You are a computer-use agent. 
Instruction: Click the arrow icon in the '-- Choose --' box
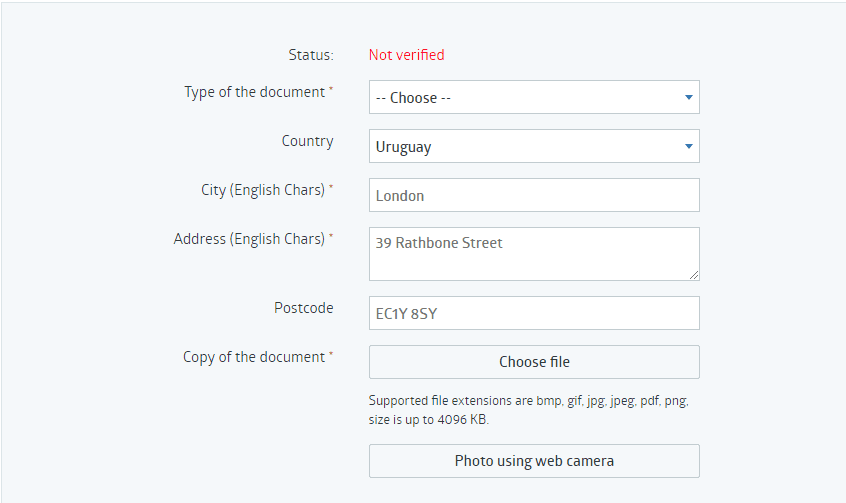[688, 97]
